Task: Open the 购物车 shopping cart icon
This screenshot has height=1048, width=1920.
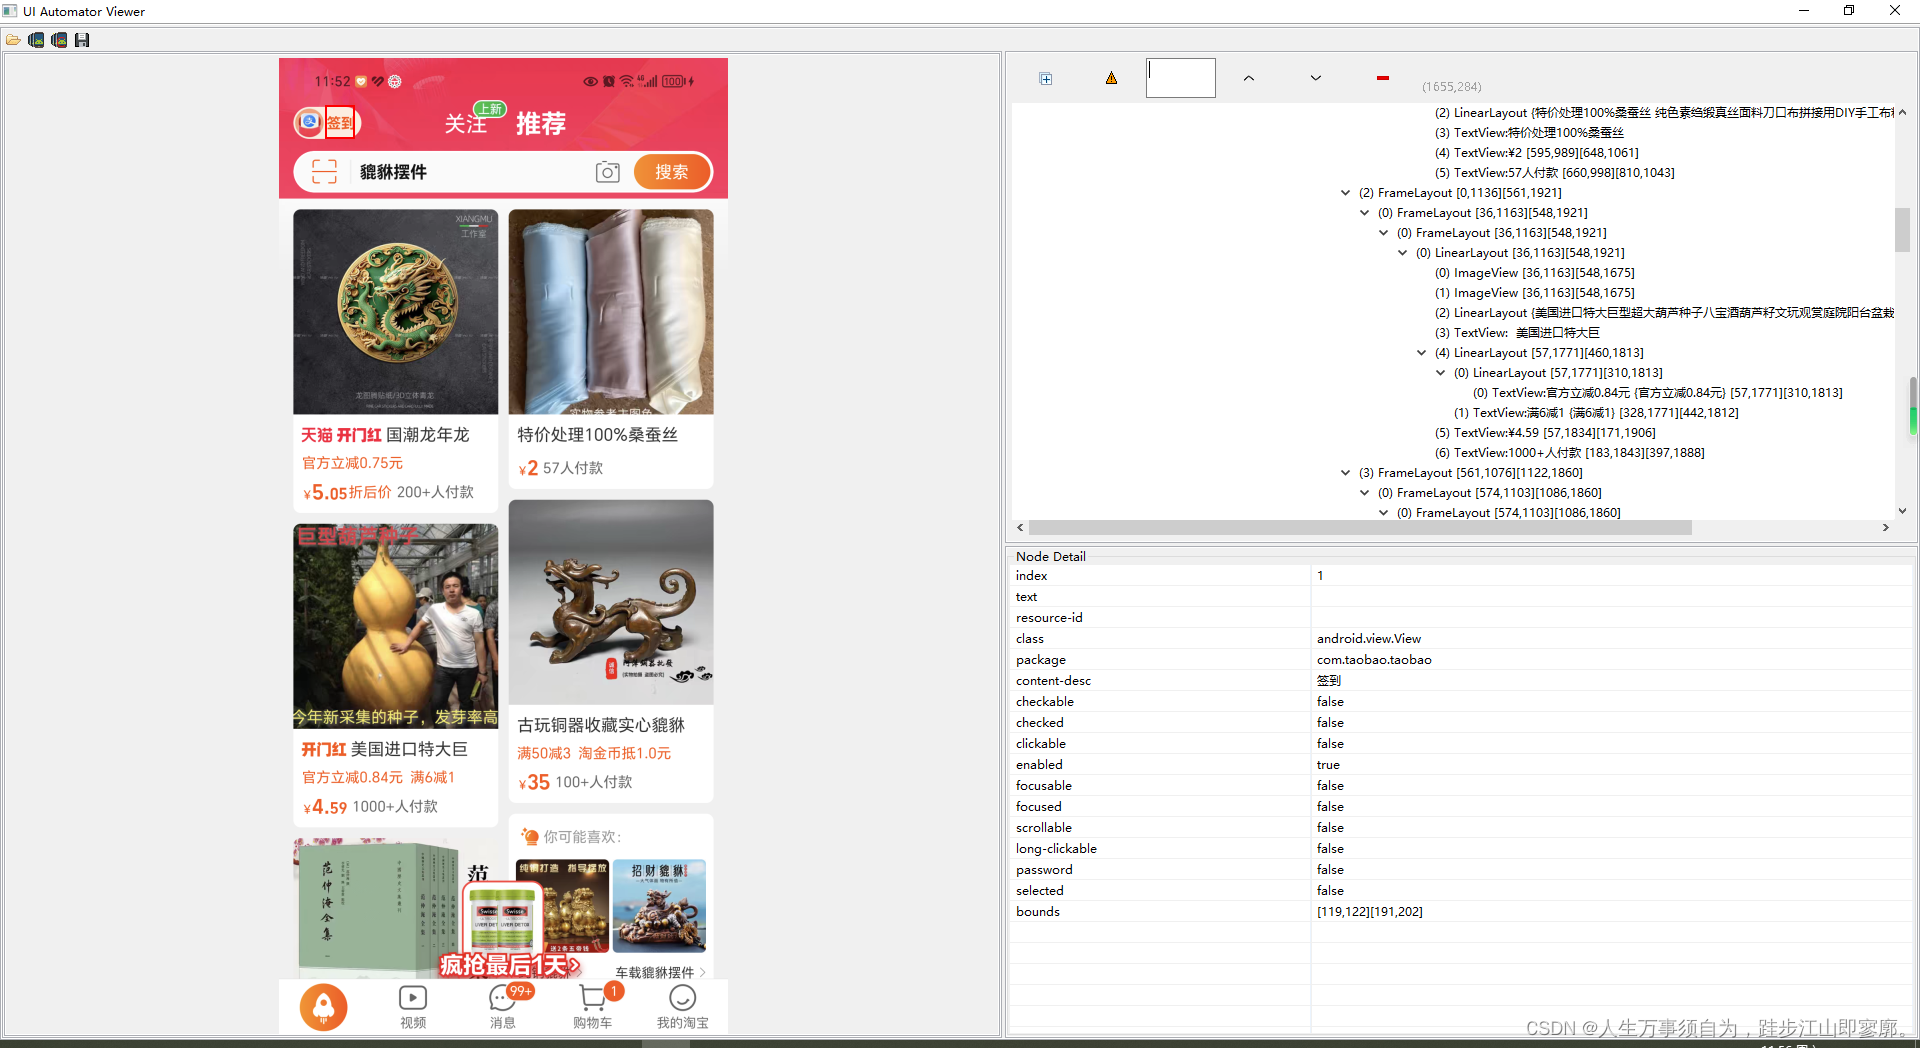Action: coord(592,997)
